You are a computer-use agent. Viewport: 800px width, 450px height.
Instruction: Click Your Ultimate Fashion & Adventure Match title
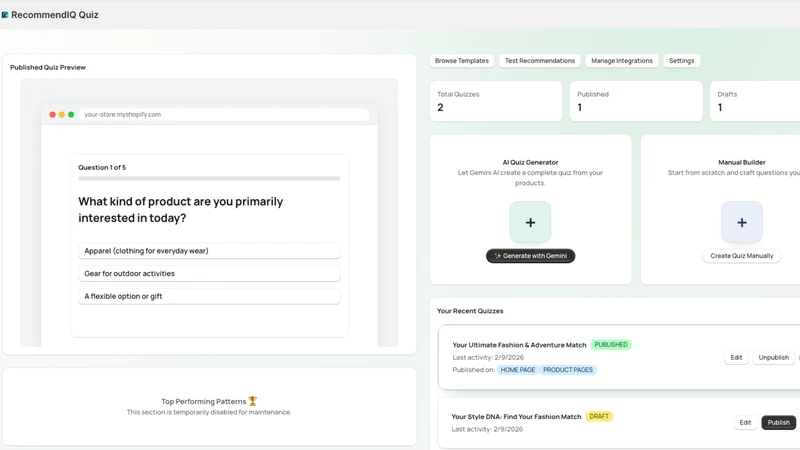point(519,345)
